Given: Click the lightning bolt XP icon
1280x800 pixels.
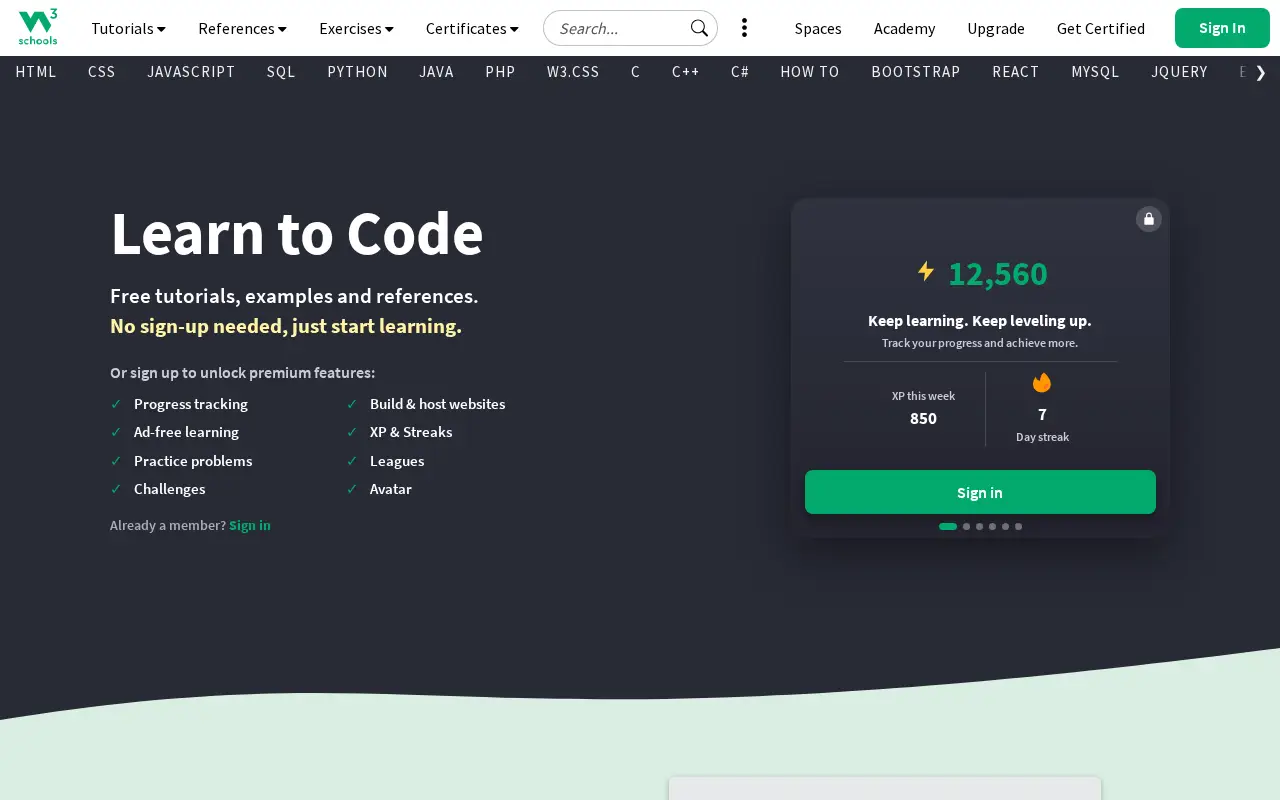Looking at the screenshot, I should coord(926,271).
